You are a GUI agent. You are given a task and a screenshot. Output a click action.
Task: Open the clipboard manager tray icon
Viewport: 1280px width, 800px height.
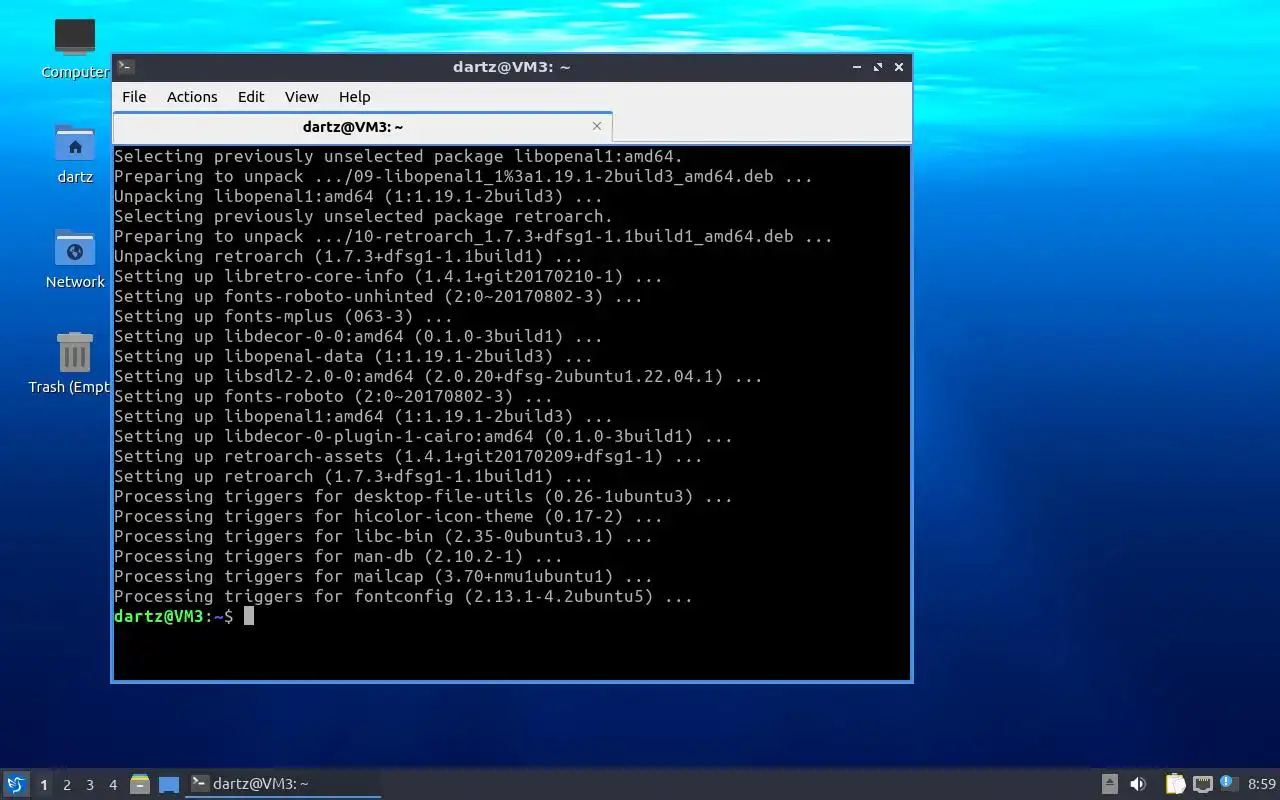(x=1174, y=784)
